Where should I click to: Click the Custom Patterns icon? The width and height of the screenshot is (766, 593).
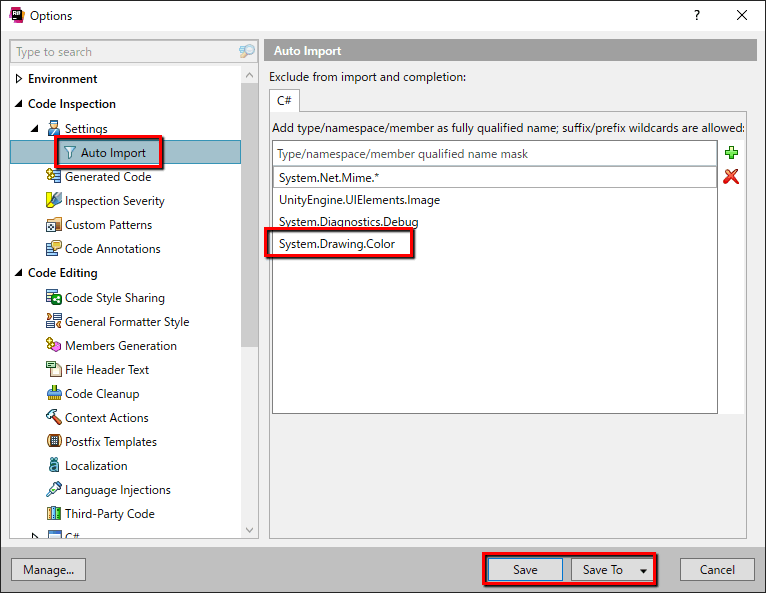pyautogui.click(x=53, y=224)
